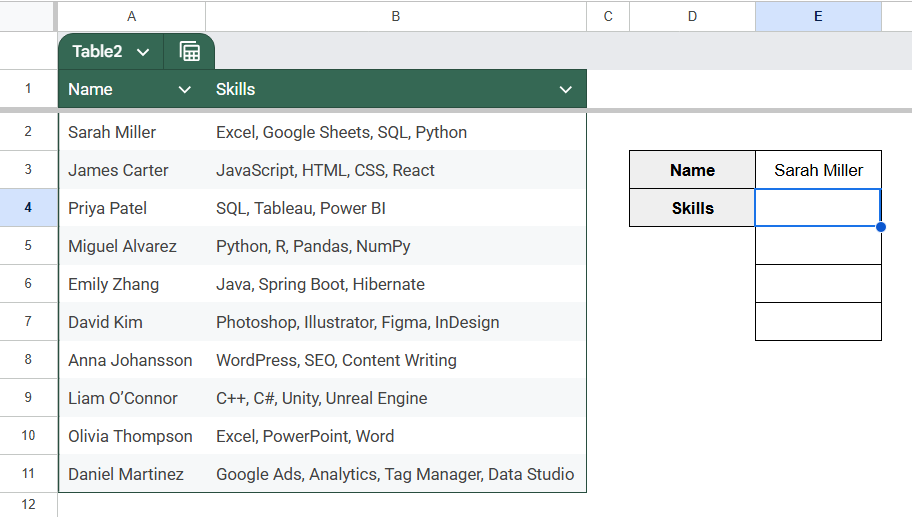The height and width of the screenshot is (517, 912).
Task: Select the Excel, Google Sheets, SQL, Python cell
Action: coord(396,132)
